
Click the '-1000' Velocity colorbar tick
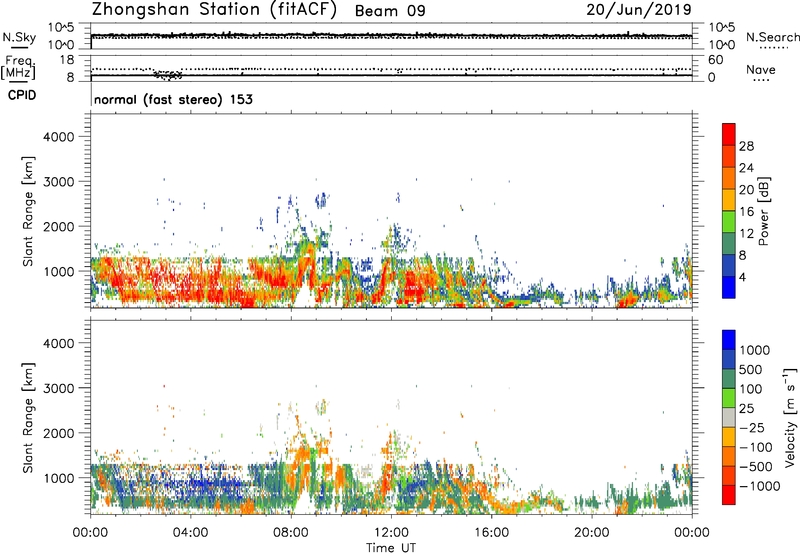point(759,486)
